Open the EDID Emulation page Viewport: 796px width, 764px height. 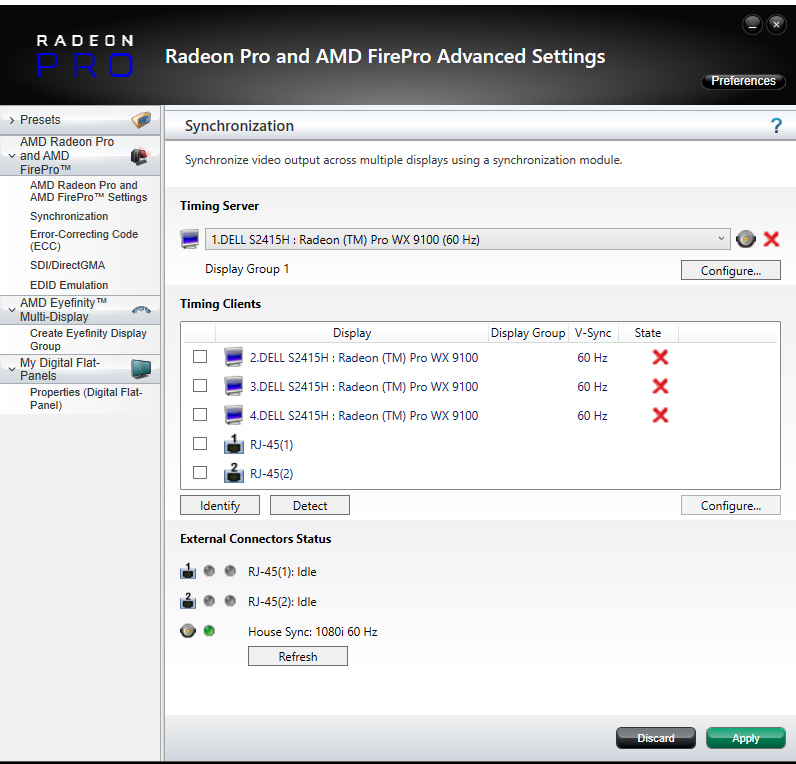pyautogui.click(x=69, y=285)
